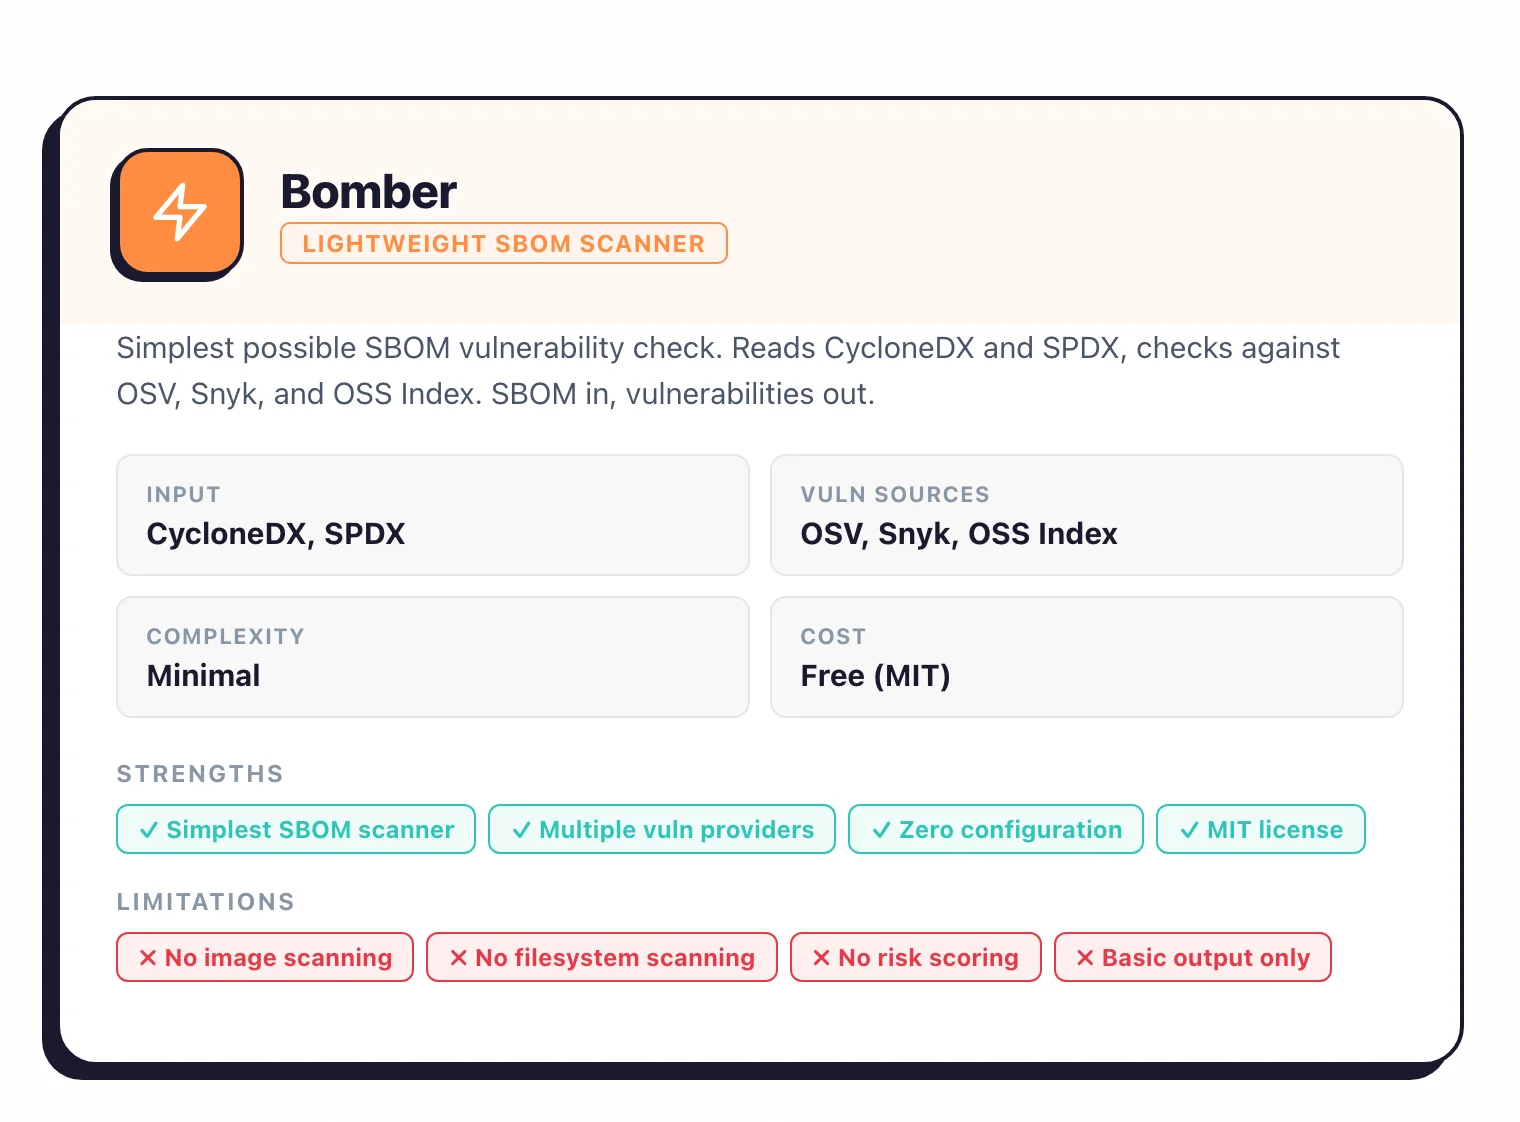Select the COMPLEXITY Minimal info card
This screenshot has width=1520, height=1122.
[432, 657]
